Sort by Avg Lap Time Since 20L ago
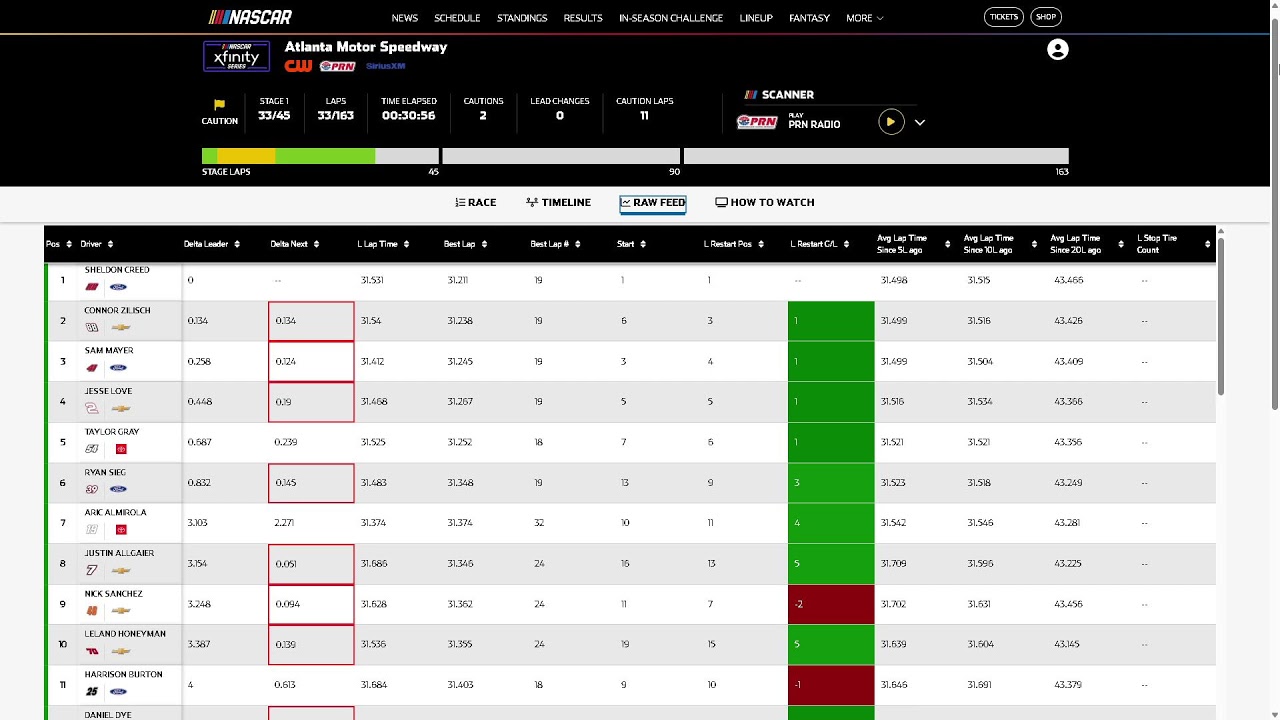1280x720 pixels. (x=1087, y=244)
